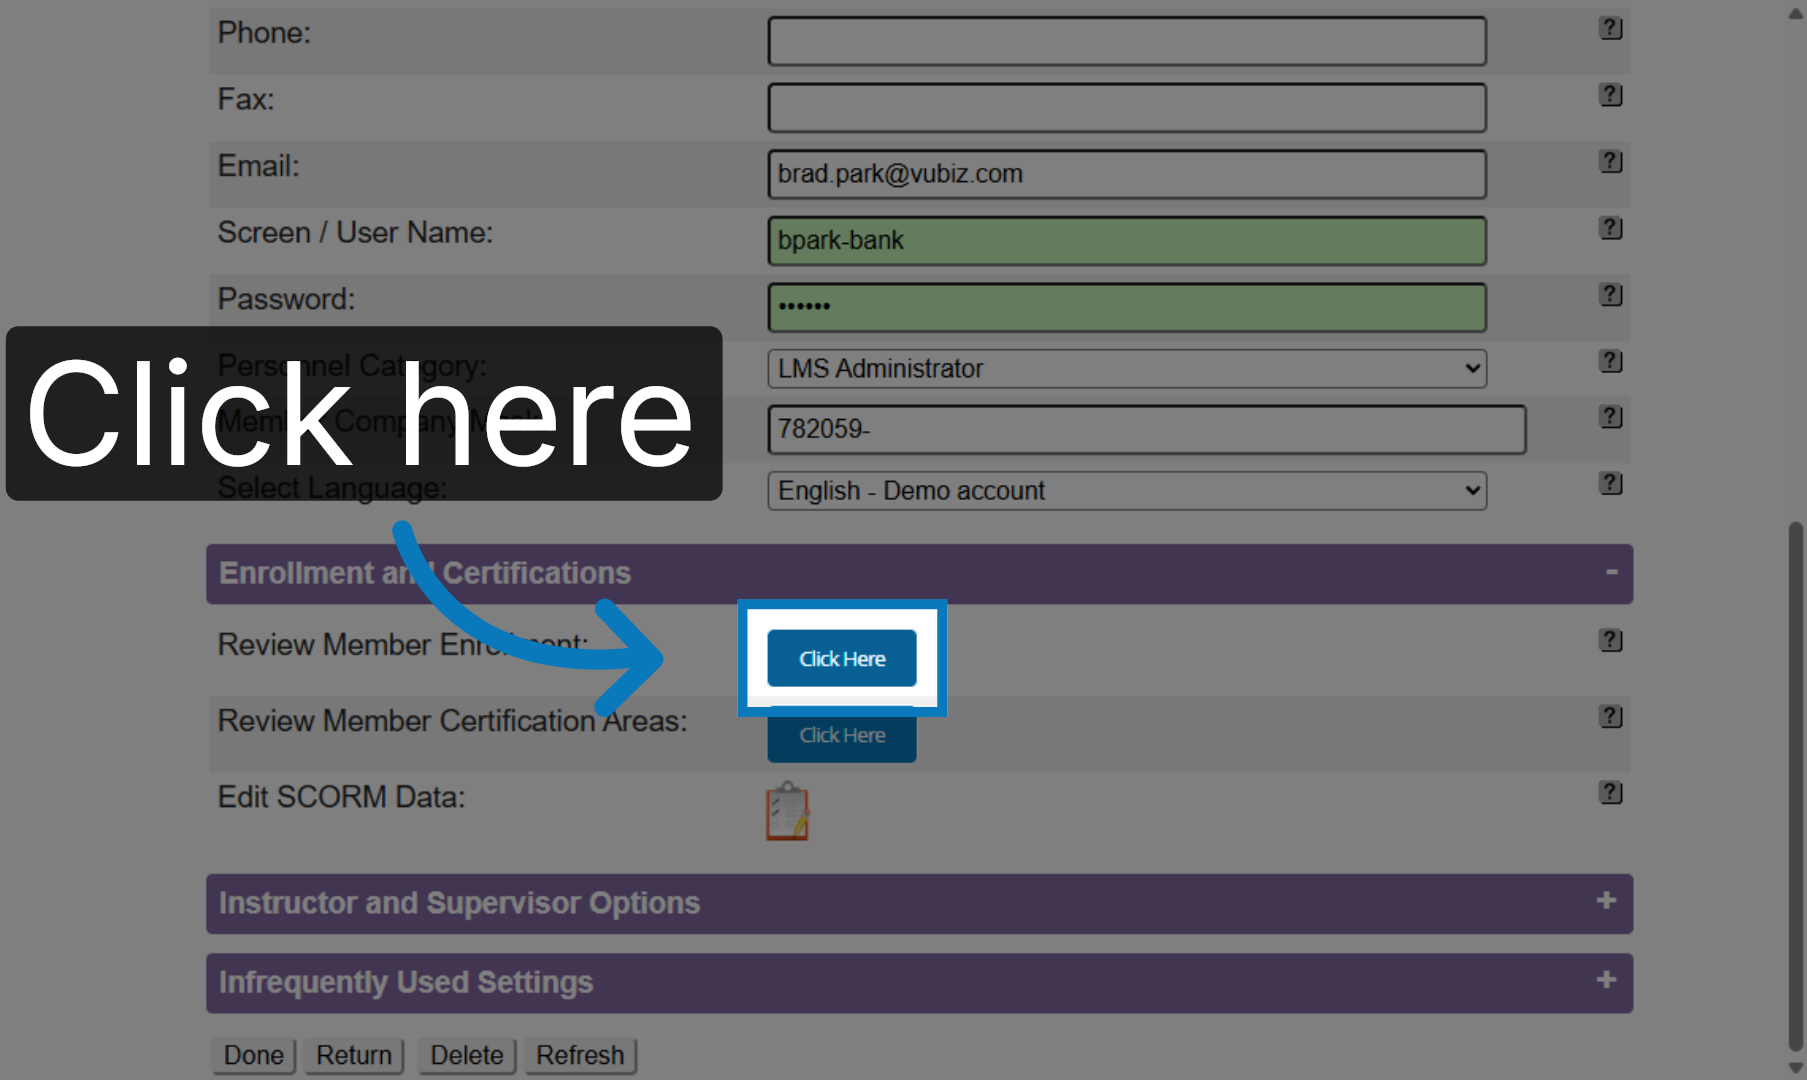Open help icon for Select Language
The image size is (1807, 1080).
pyautogui.click(x=1610, y=484)
